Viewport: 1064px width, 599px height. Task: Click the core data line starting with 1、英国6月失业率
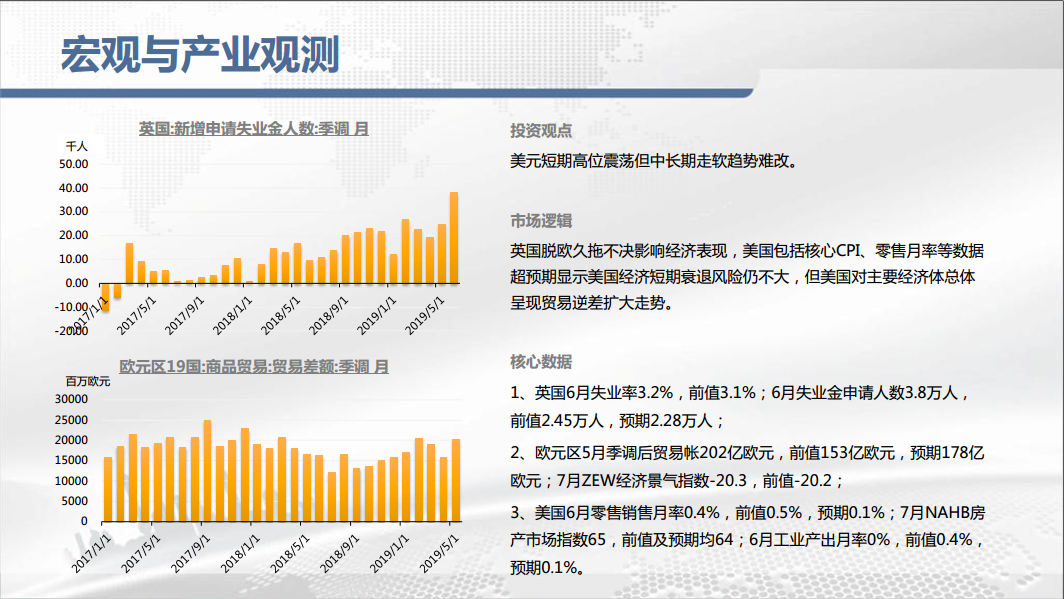pos(740,394)
